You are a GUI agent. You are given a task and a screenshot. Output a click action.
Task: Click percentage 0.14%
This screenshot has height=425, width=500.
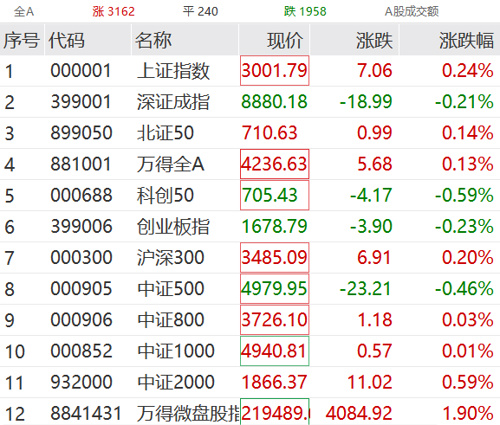(x=468, y=133)
